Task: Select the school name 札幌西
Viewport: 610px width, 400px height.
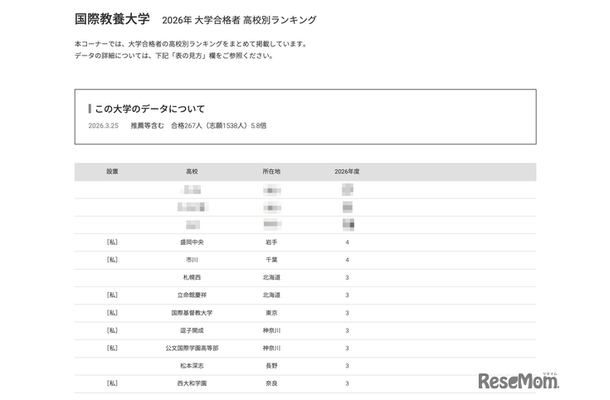Action: click(x=192, y=277)
